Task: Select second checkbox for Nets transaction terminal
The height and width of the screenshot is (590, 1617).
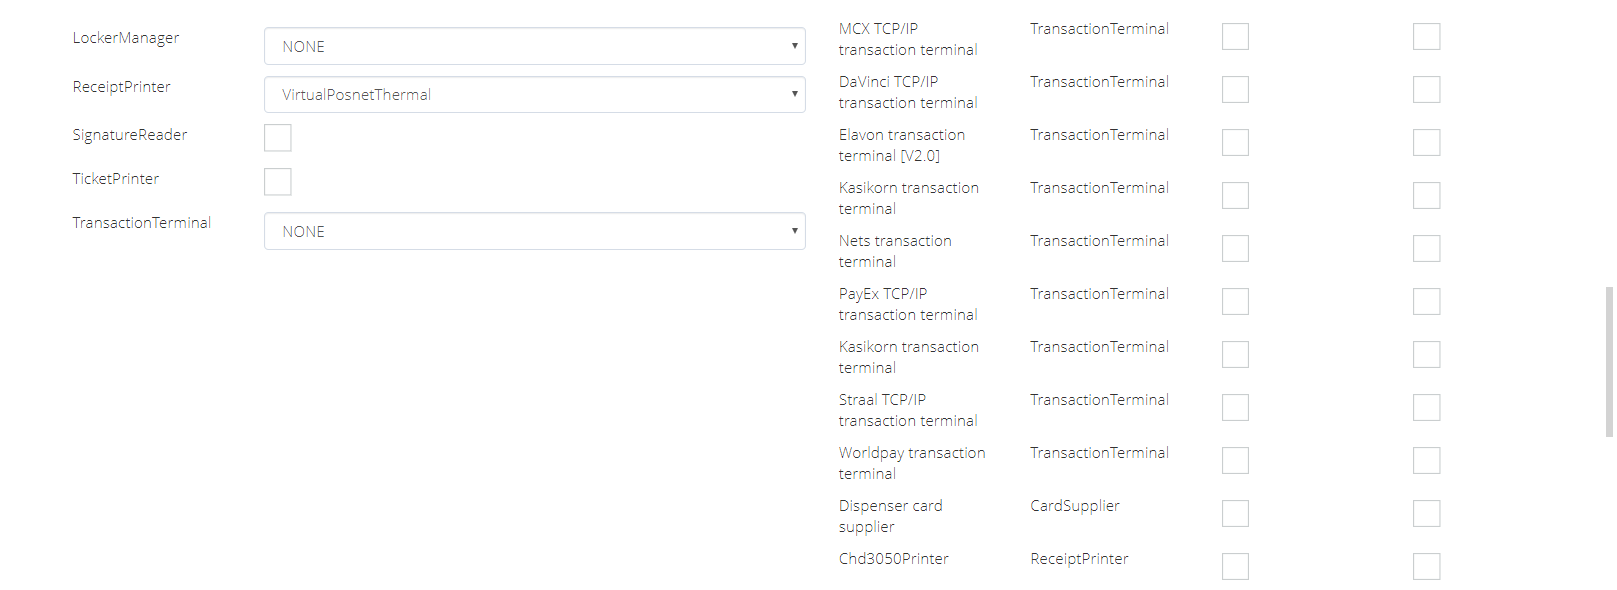Action: pyautogui.click(x=1426, y=249)
